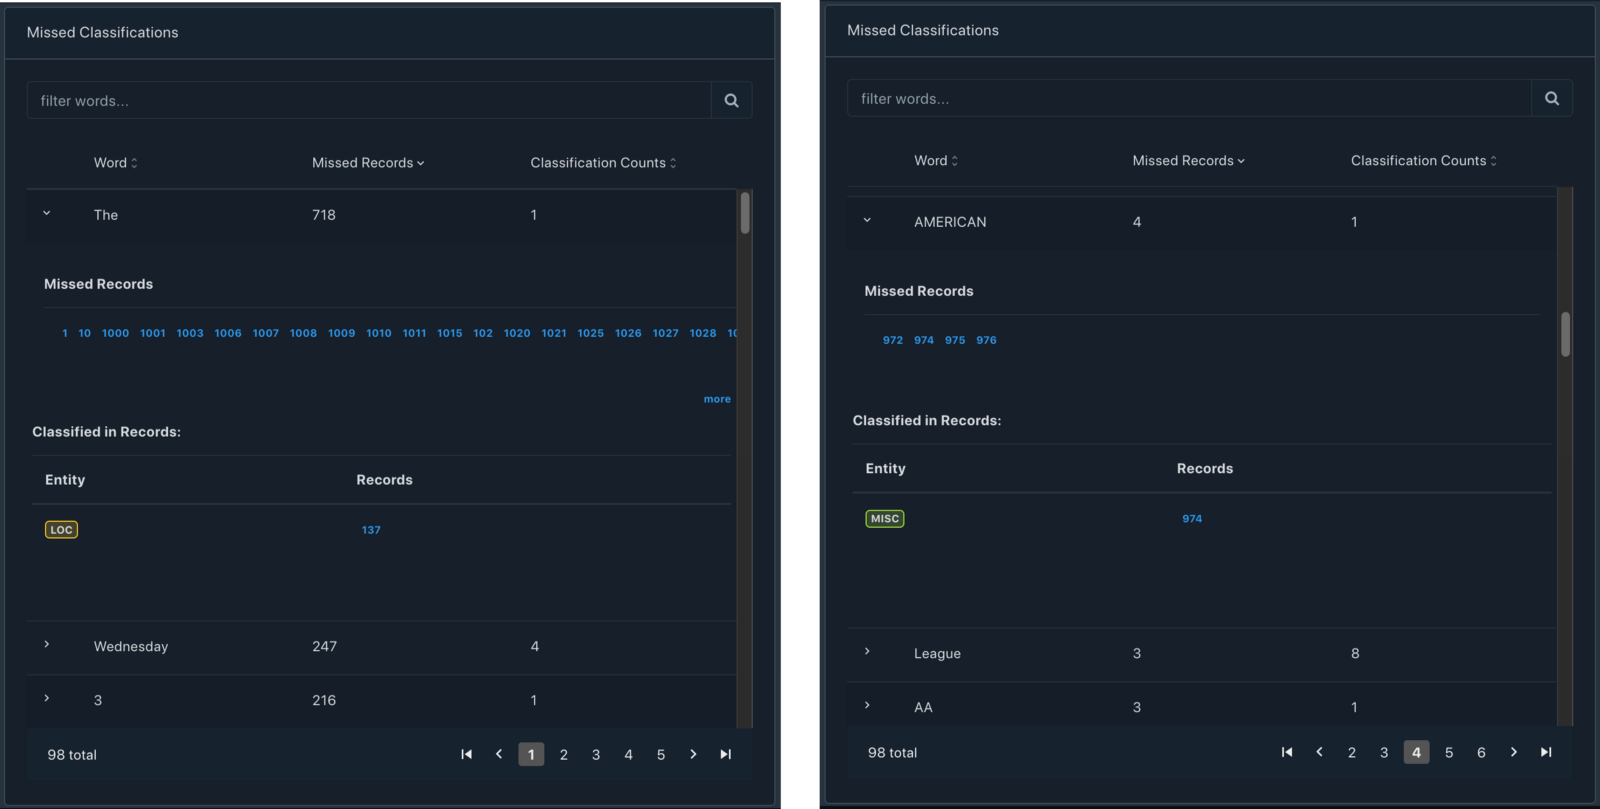The height and width of the screenshot is (809, 1600).
Task: Click search icon in right panel
Action: [x=1551, y=98]
